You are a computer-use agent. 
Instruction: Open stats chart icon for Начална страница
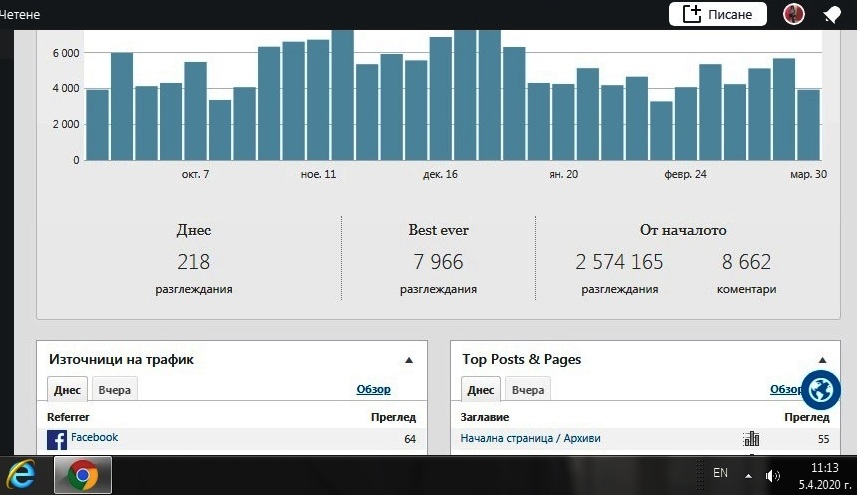751,439
